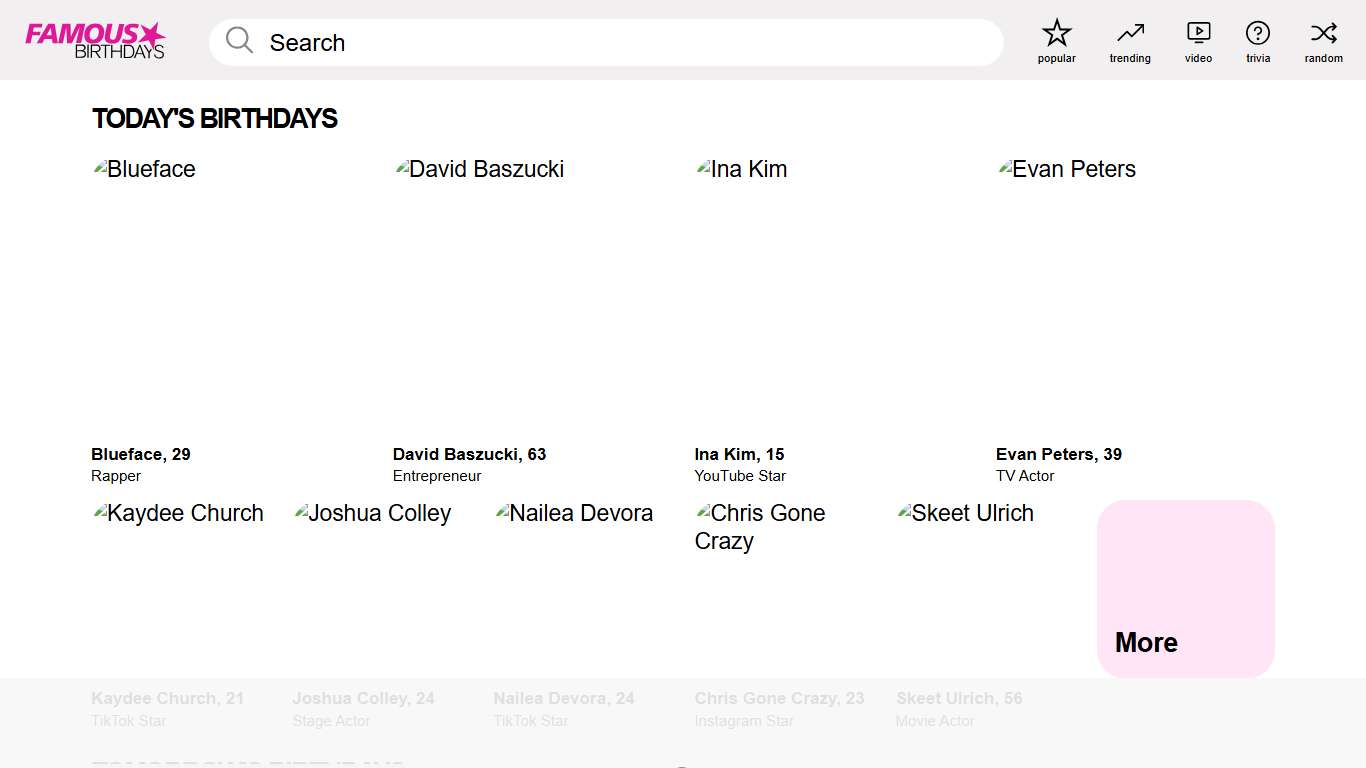Open Blueface's profile thumbnail
The height and width of the screenshot is (768, 1366).
click(x=144, y=169)
